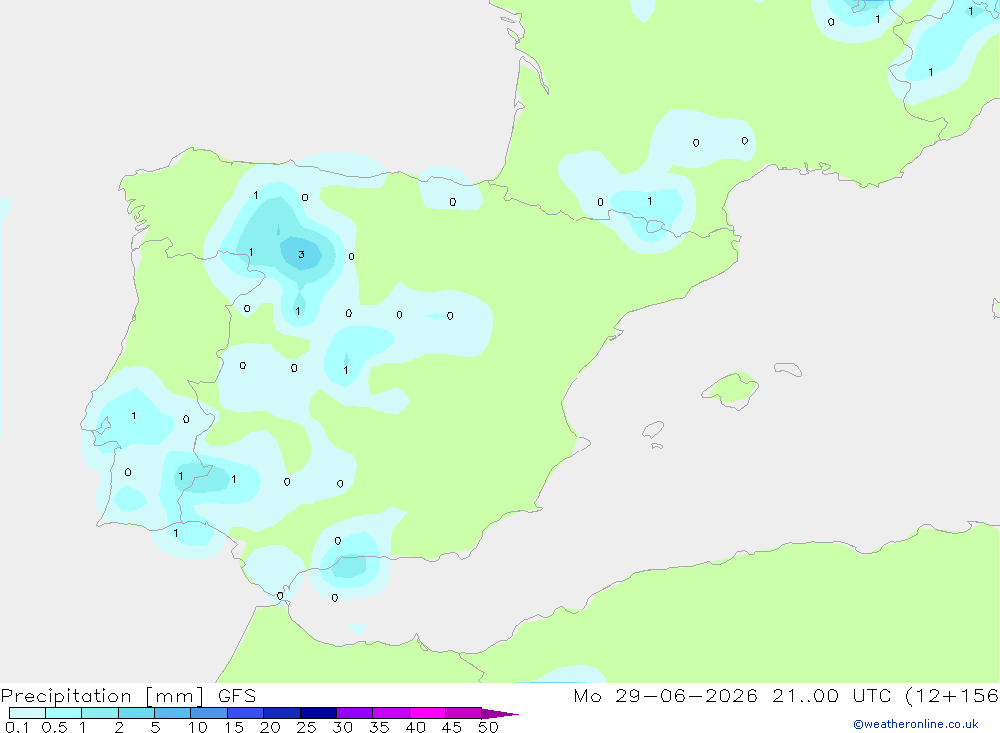The height and width of the screenshot is (733, 1000).
Task: Click the 30–35 mm violet legend swatch
Action: [354, 713]
